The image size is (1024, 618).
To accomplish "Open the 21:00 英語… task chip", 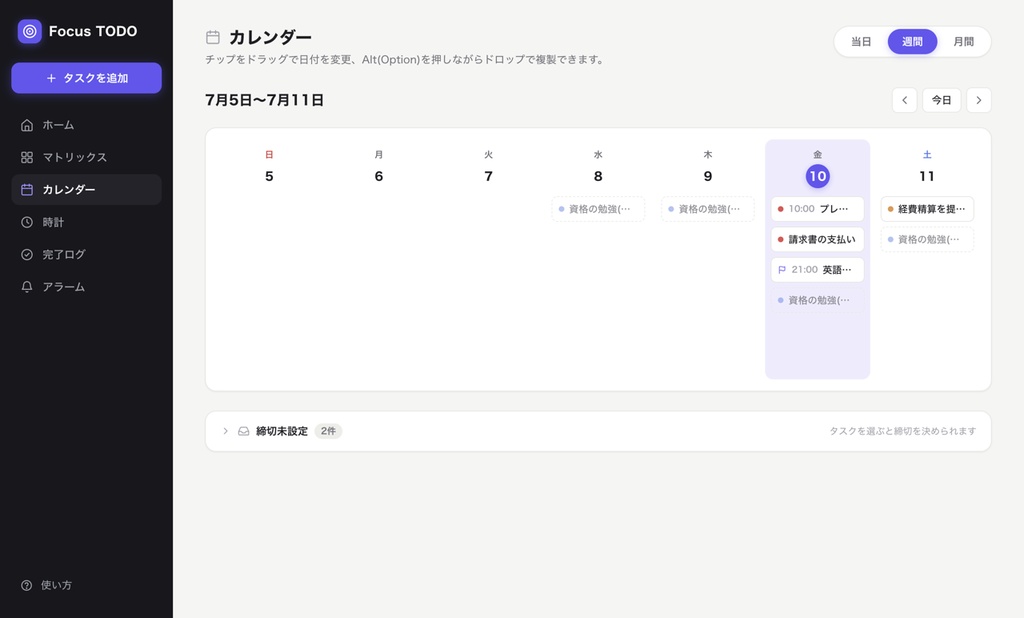I will 818,270.
